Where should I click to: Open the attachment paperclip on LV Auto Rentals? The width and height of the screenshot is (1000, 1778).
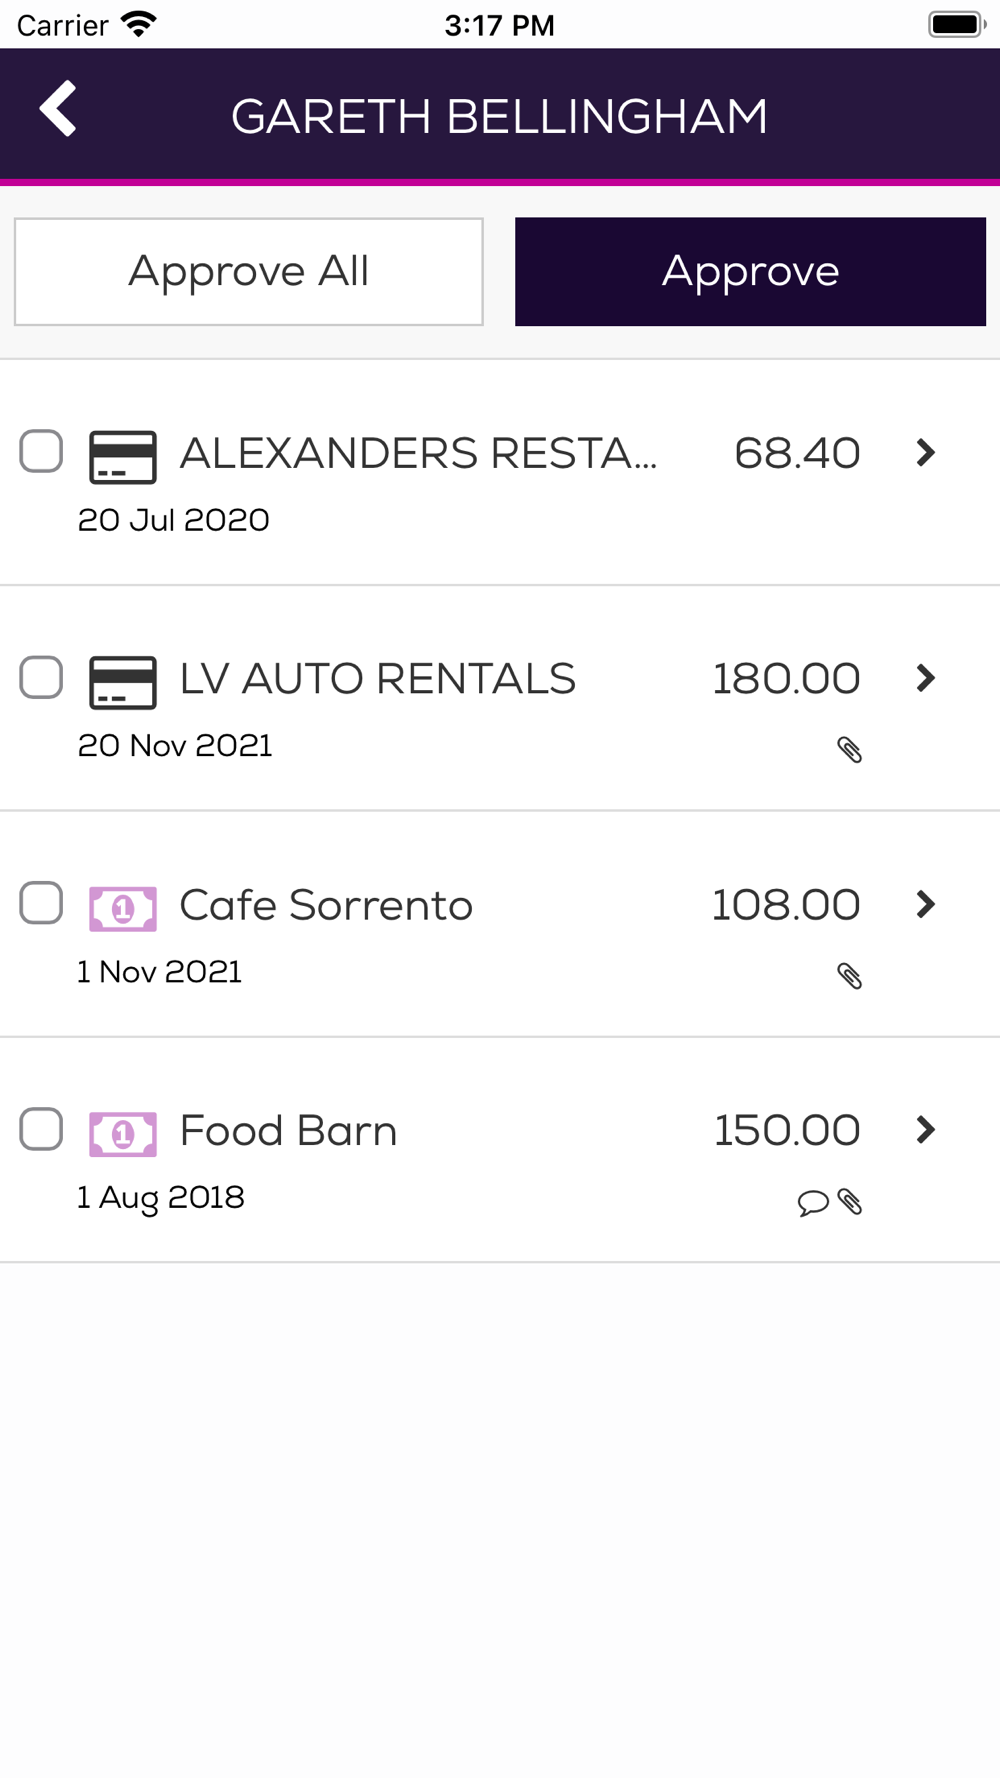click(850, 750)
